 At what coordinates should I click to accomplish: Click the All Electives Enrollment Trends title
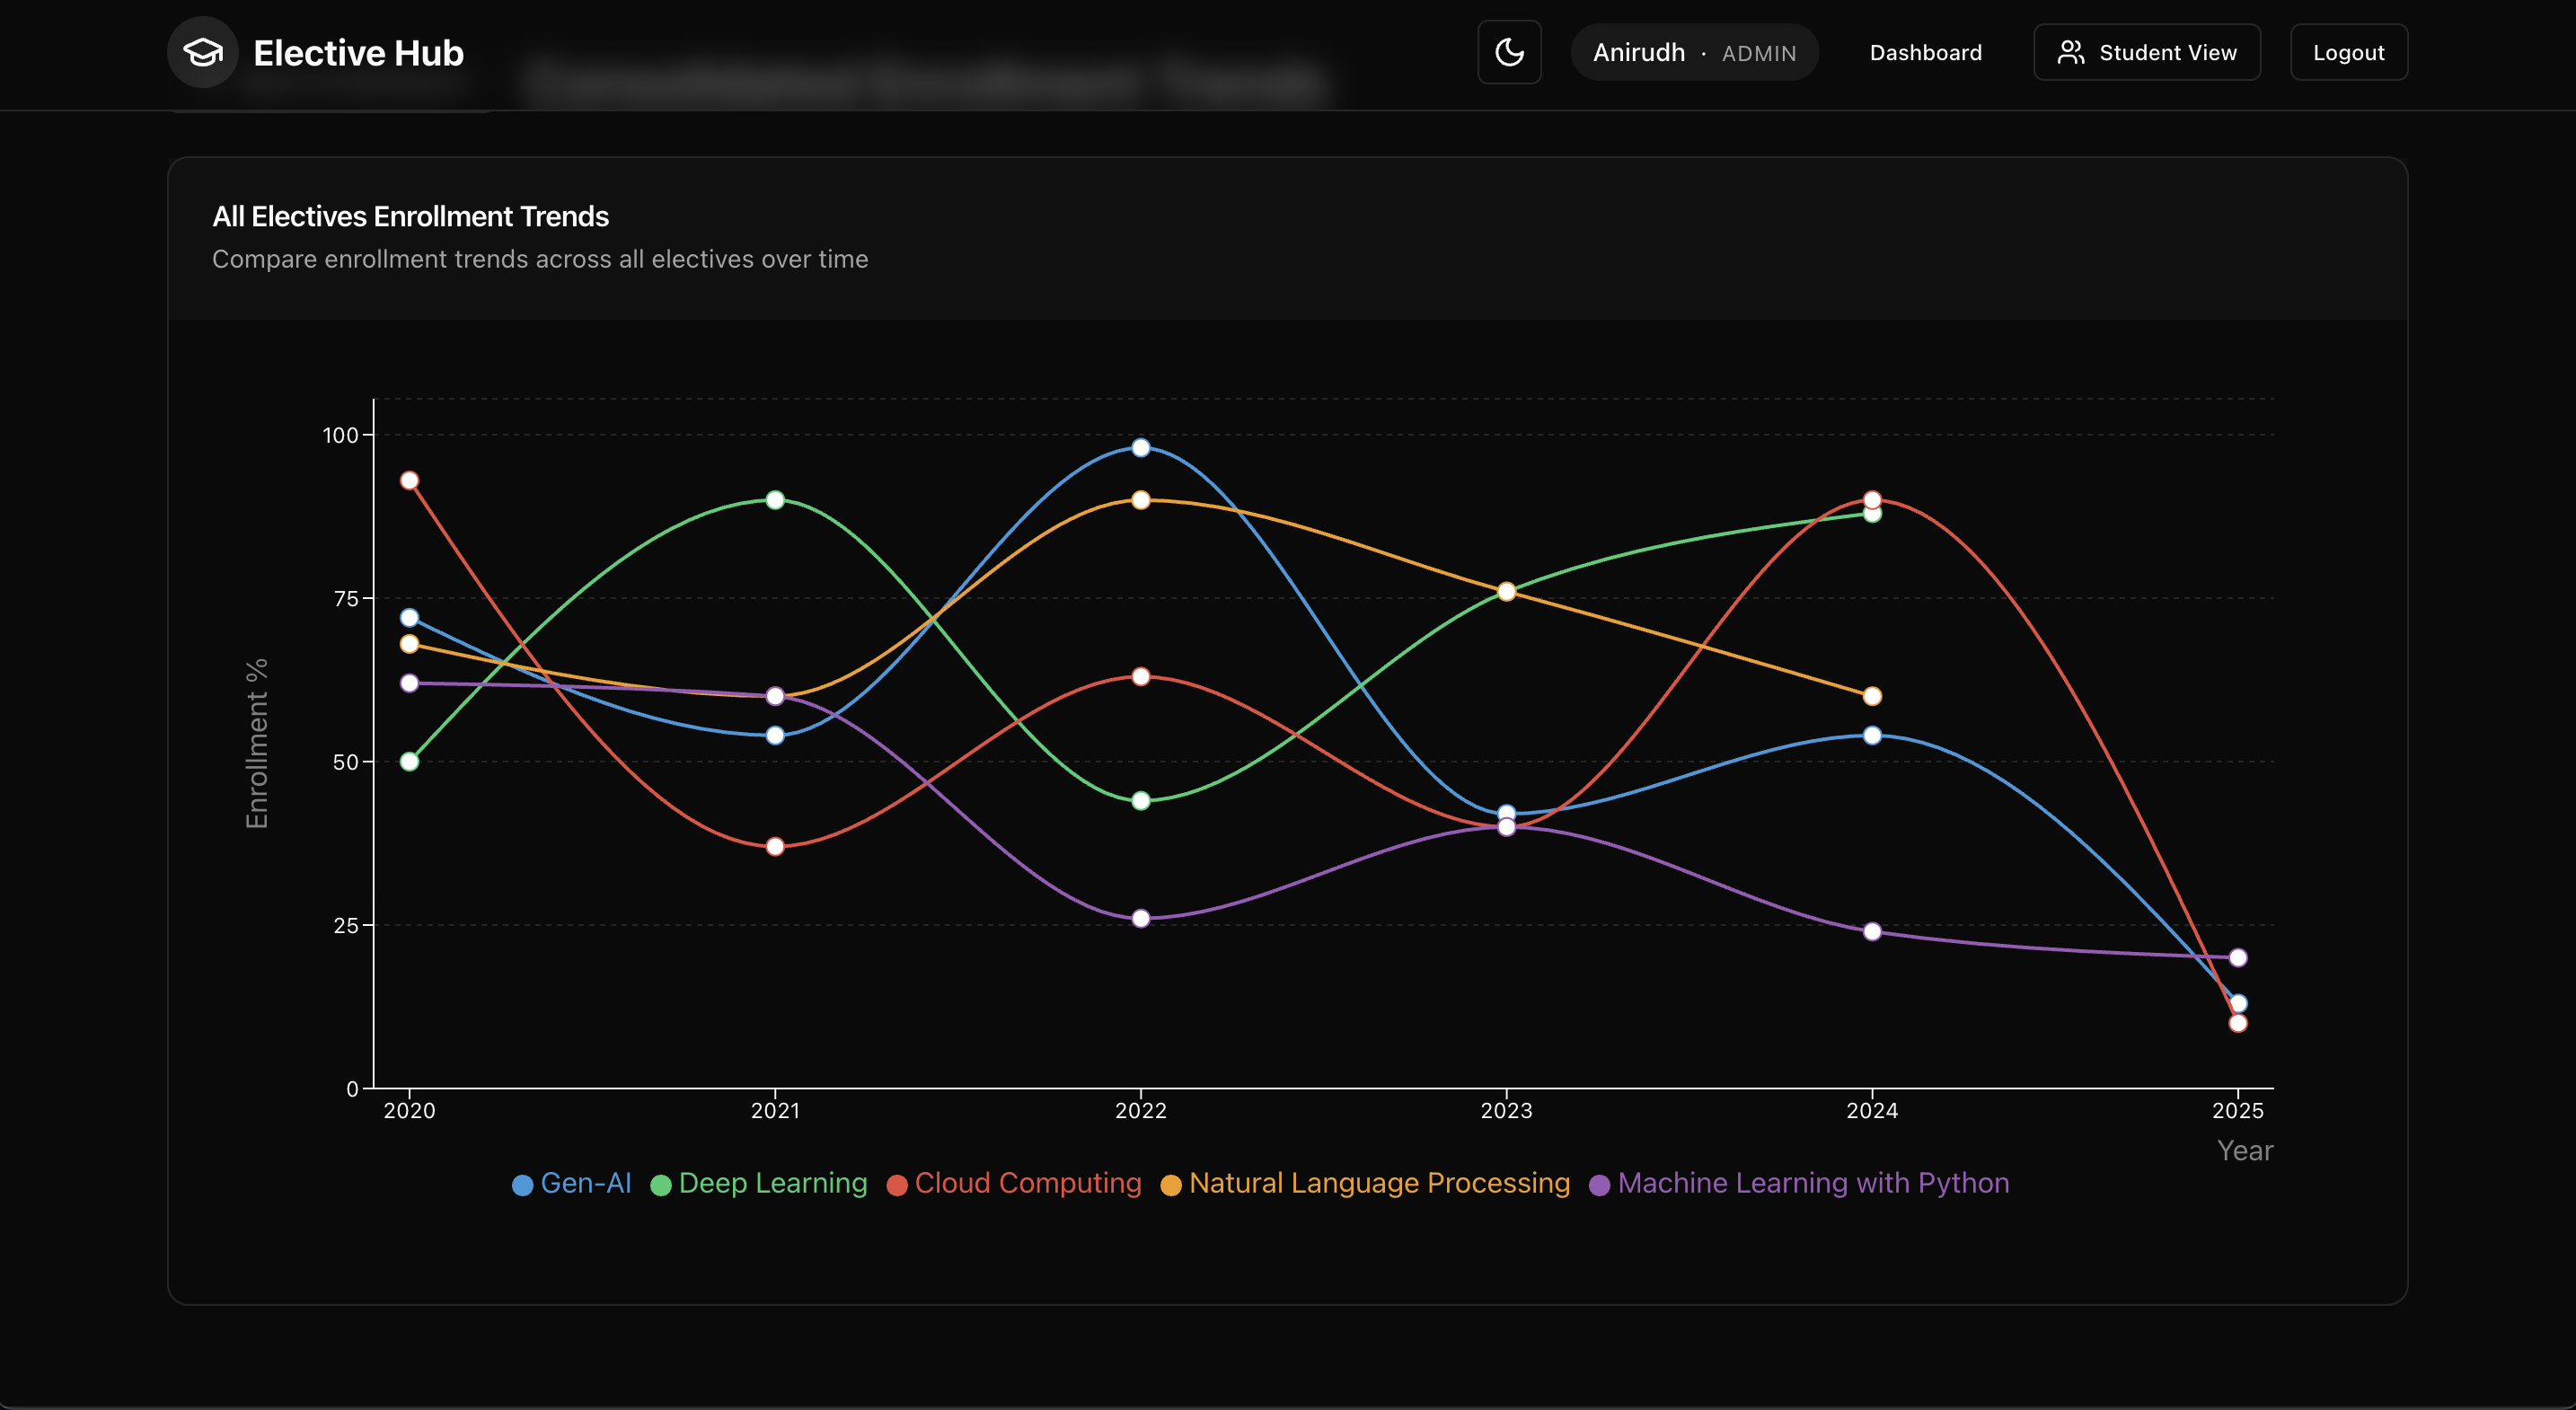410,216
